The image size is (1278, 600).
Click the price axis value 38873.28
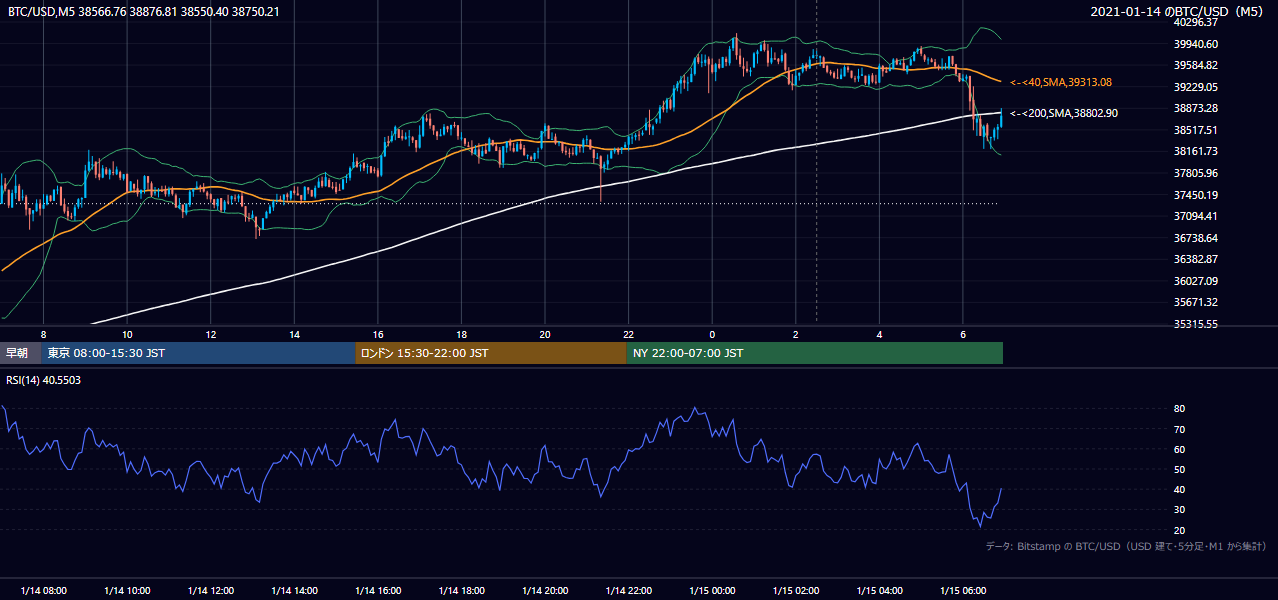click(x=1196, y=108)
